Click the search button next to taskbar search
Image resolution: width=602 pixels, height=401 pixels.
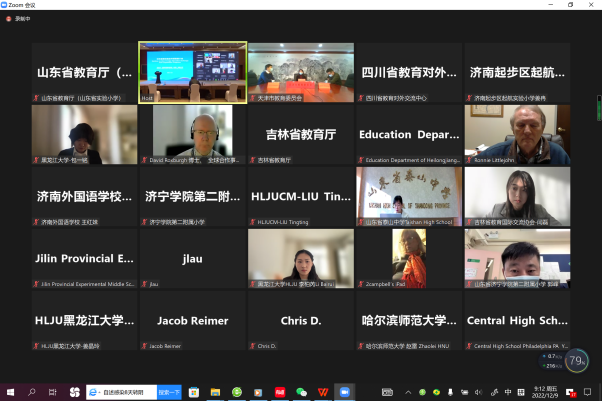(171, 391)
